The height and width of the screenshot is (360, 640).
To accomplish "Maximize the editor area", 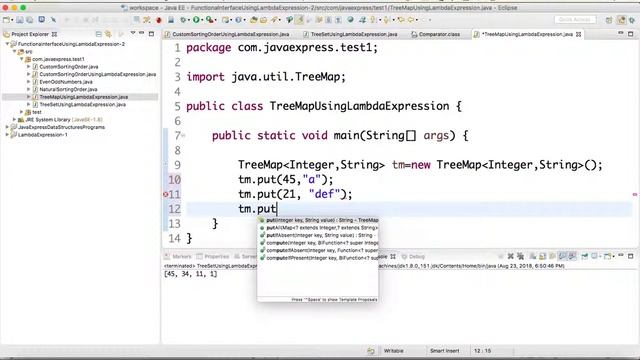I will tap(631, 34).
